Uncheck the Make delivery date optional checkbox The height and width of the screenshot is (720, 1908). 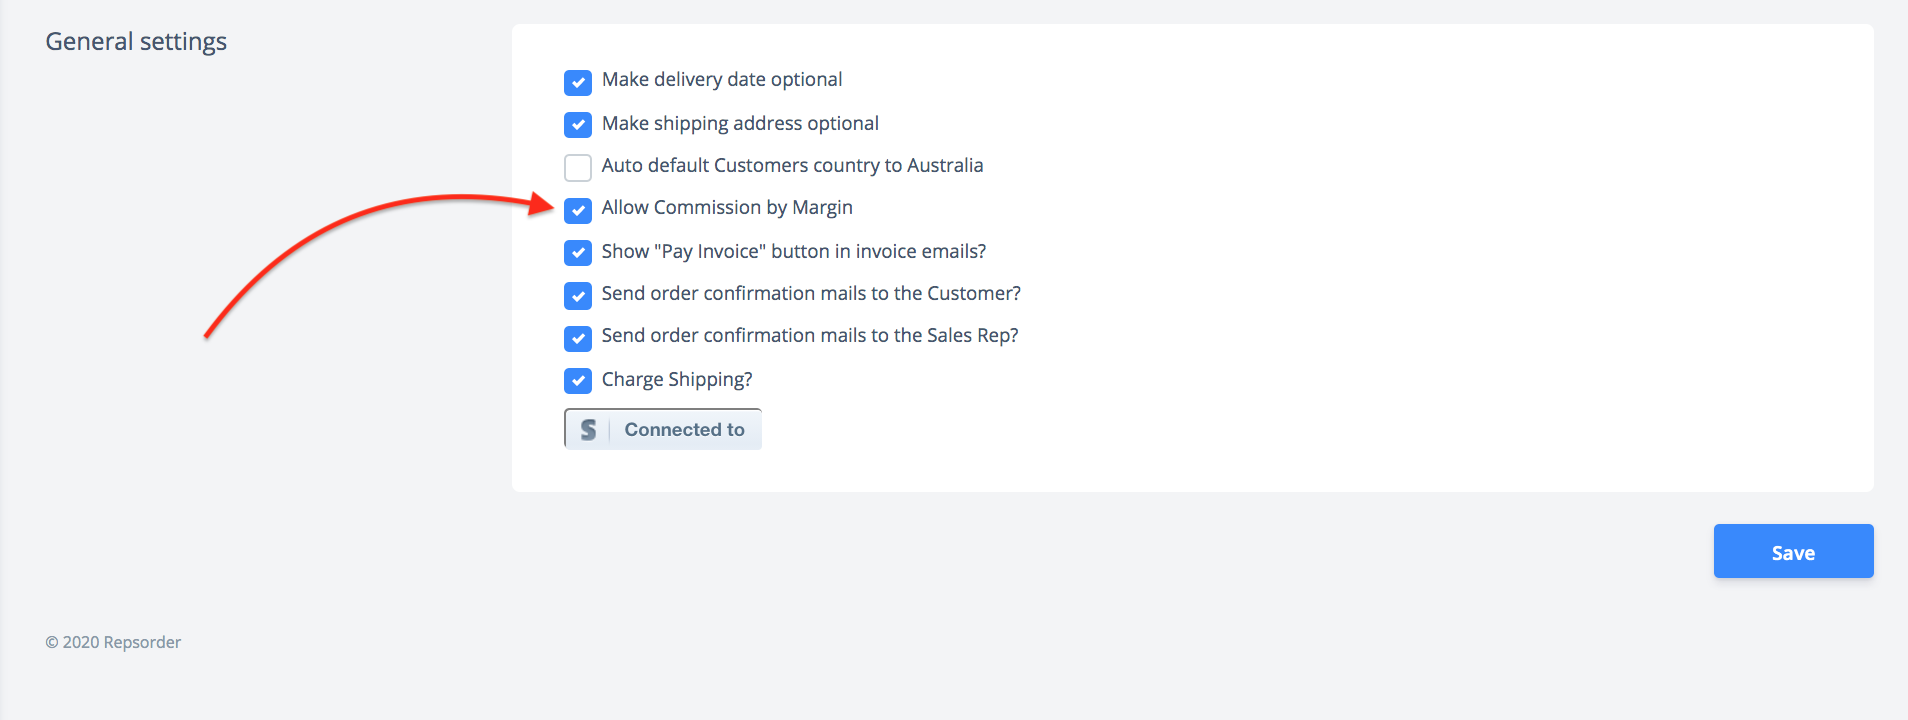[578, 82]
